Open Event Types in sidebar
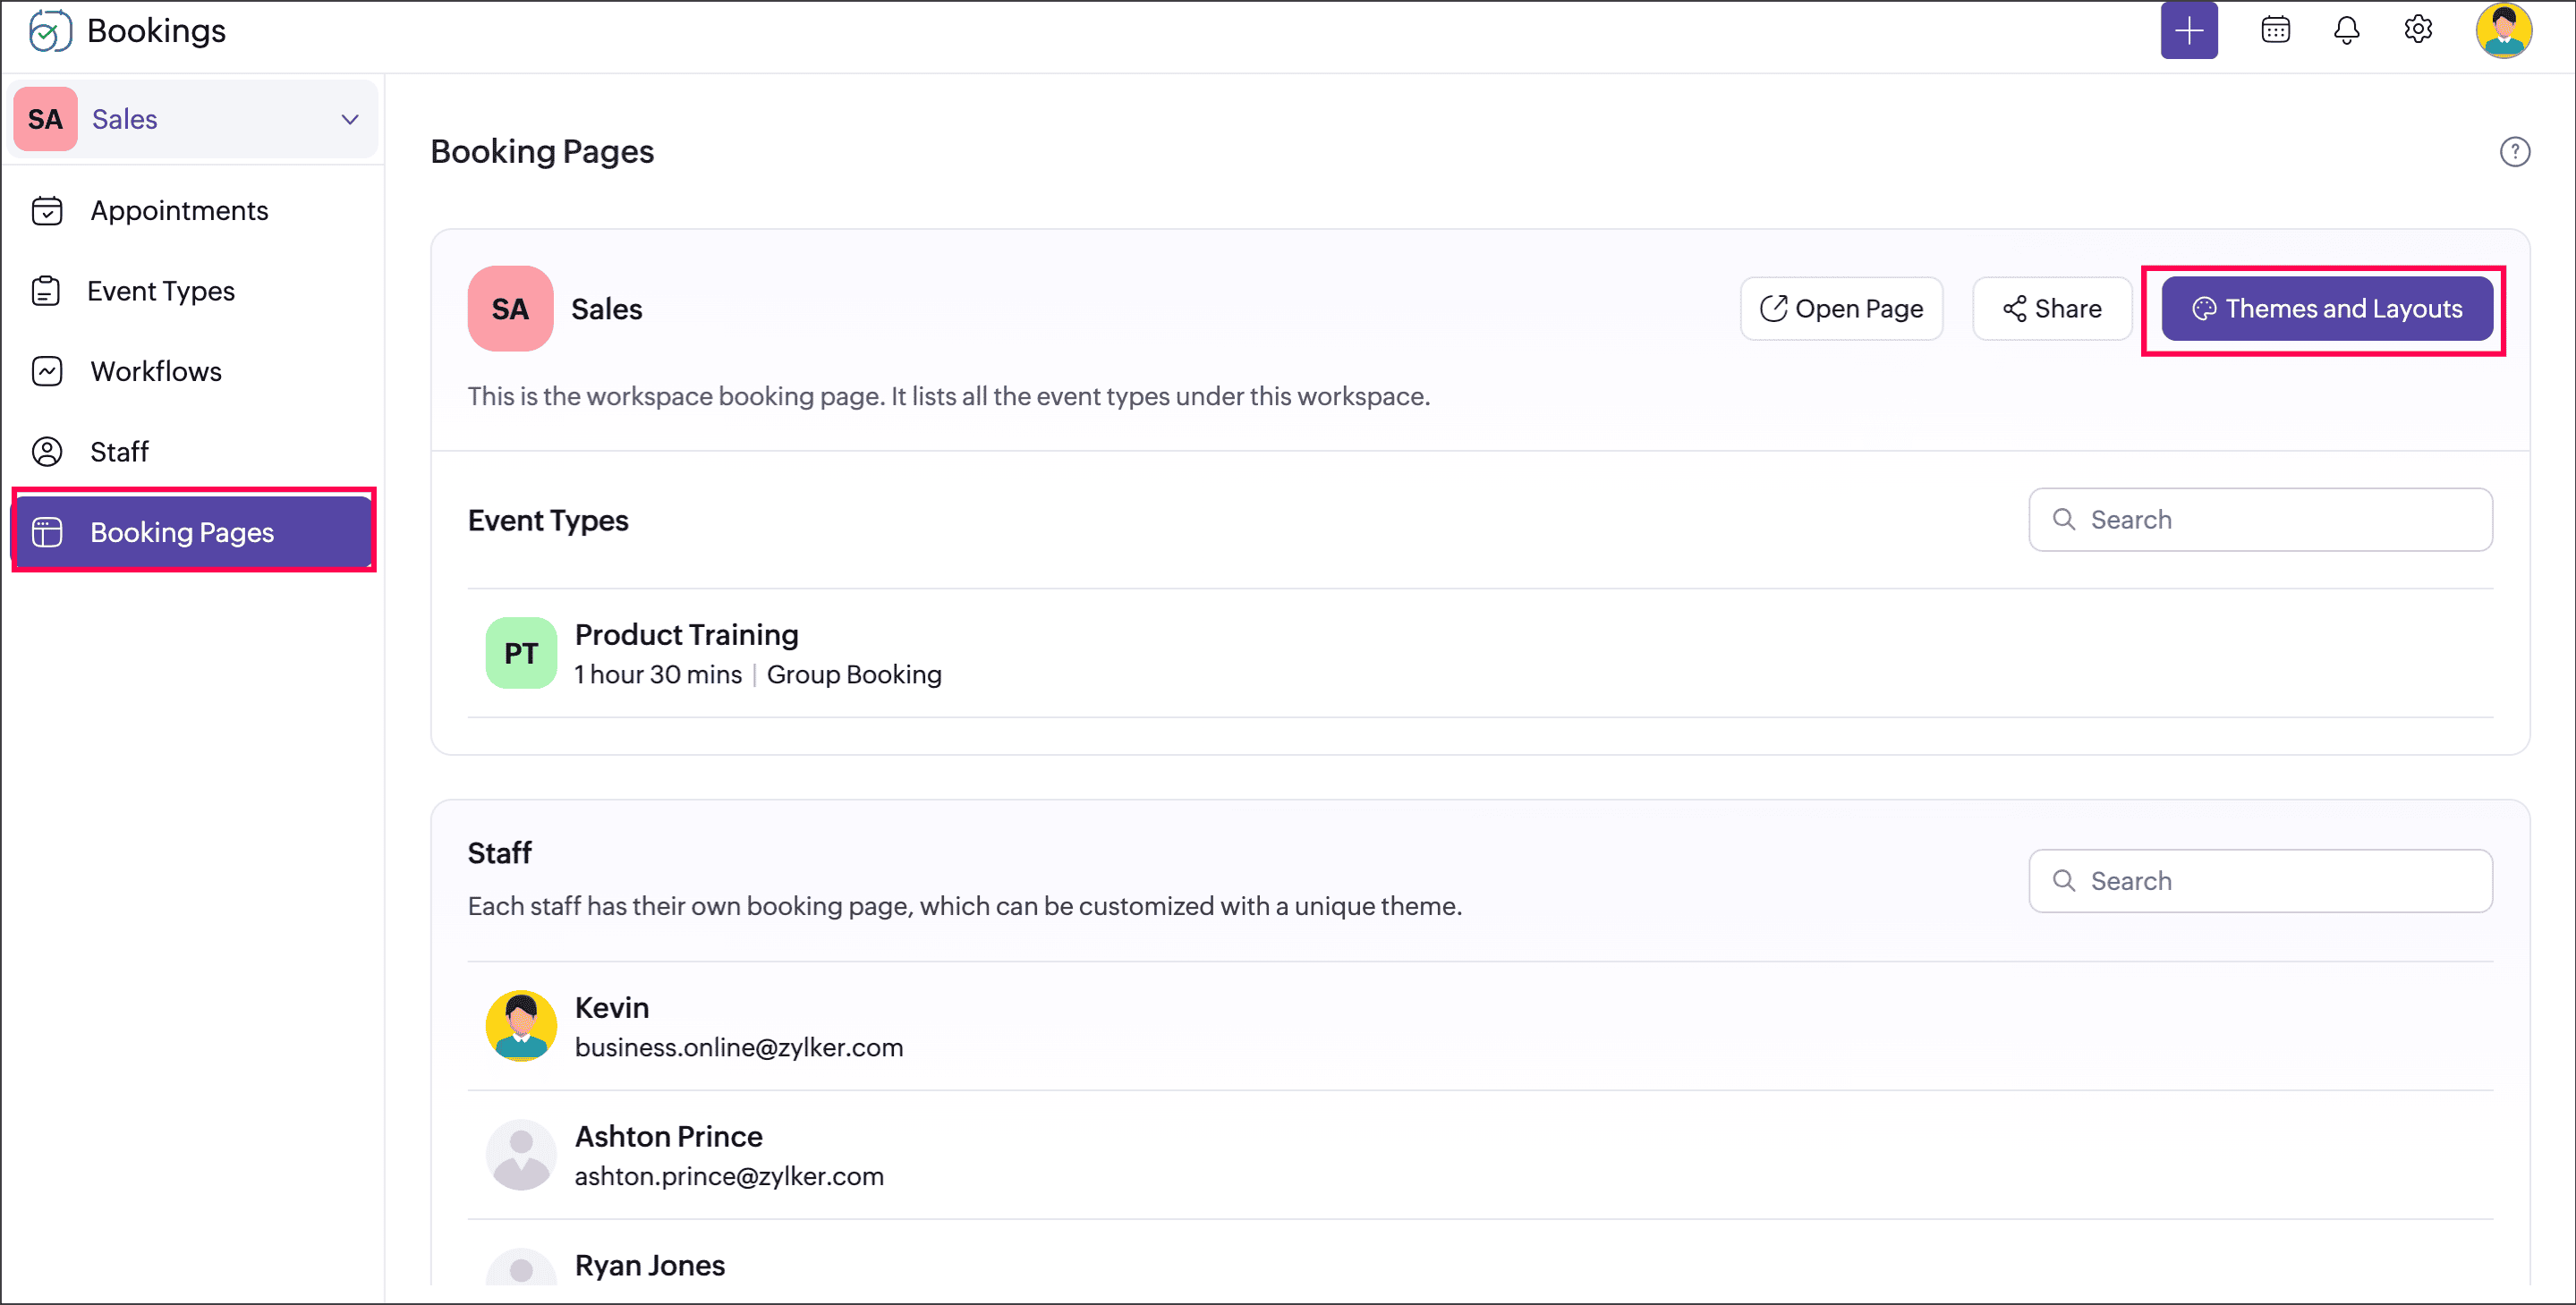2576x1305 pixels. coord(161,291)
